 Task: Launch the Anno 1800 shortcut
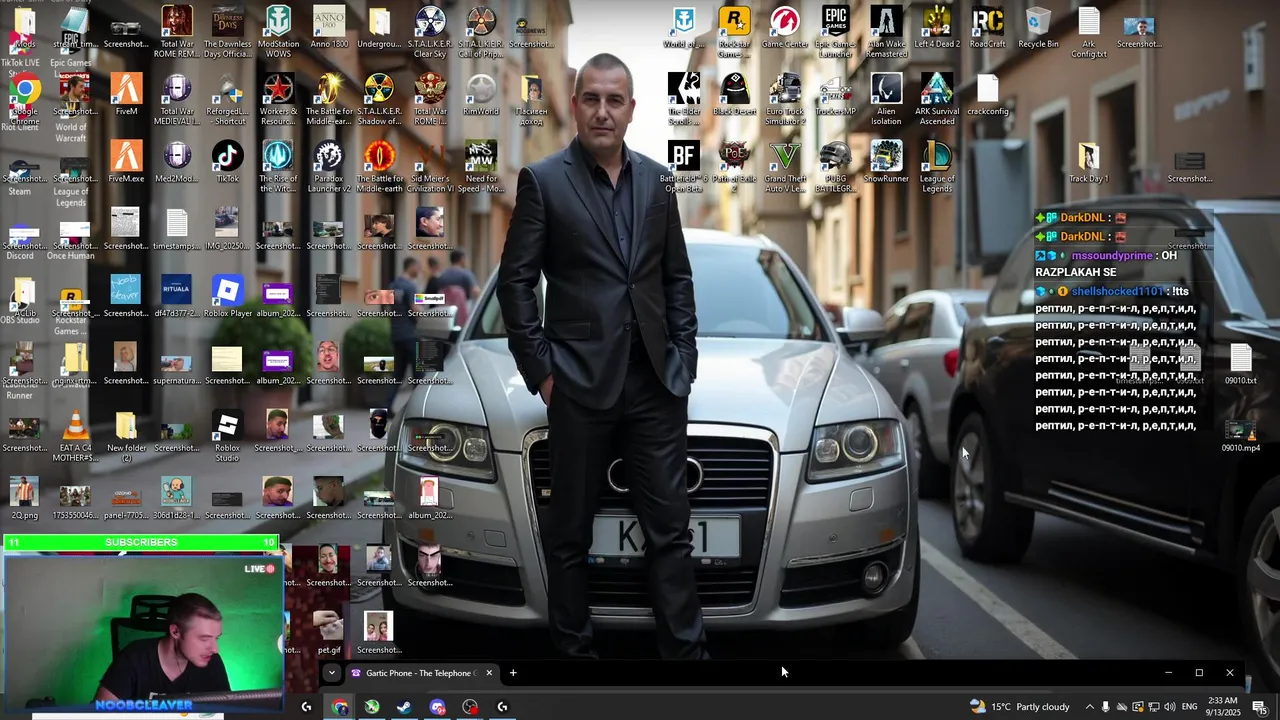(x=329, y=28)
